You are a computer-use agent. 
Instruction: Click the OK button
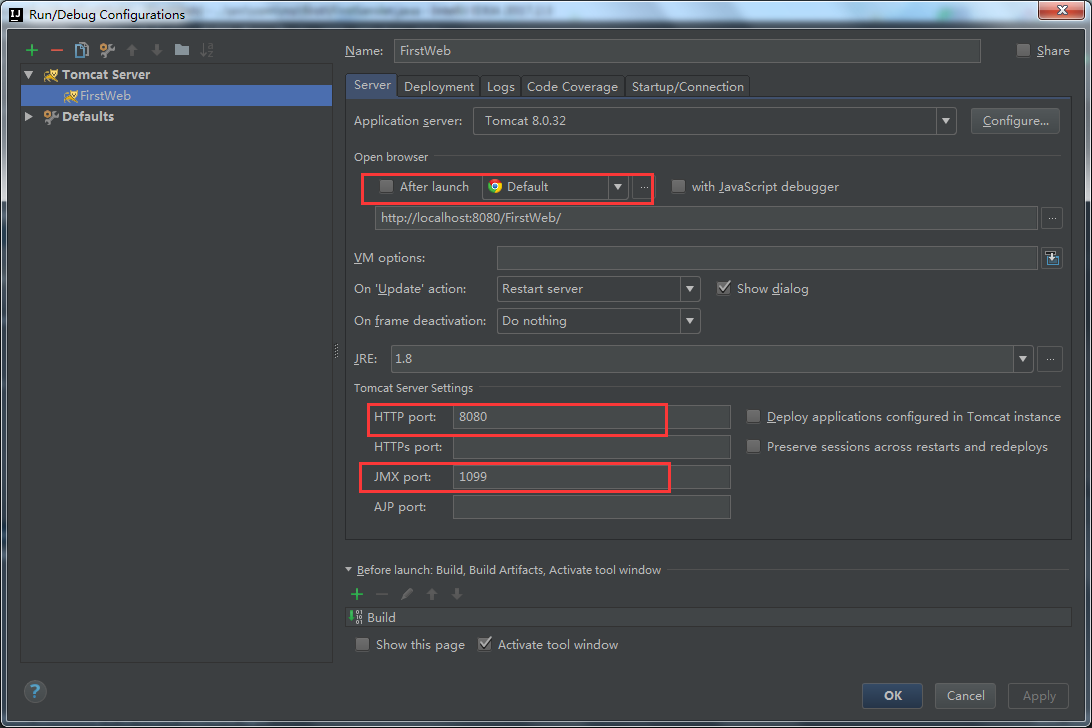point(893,696)
